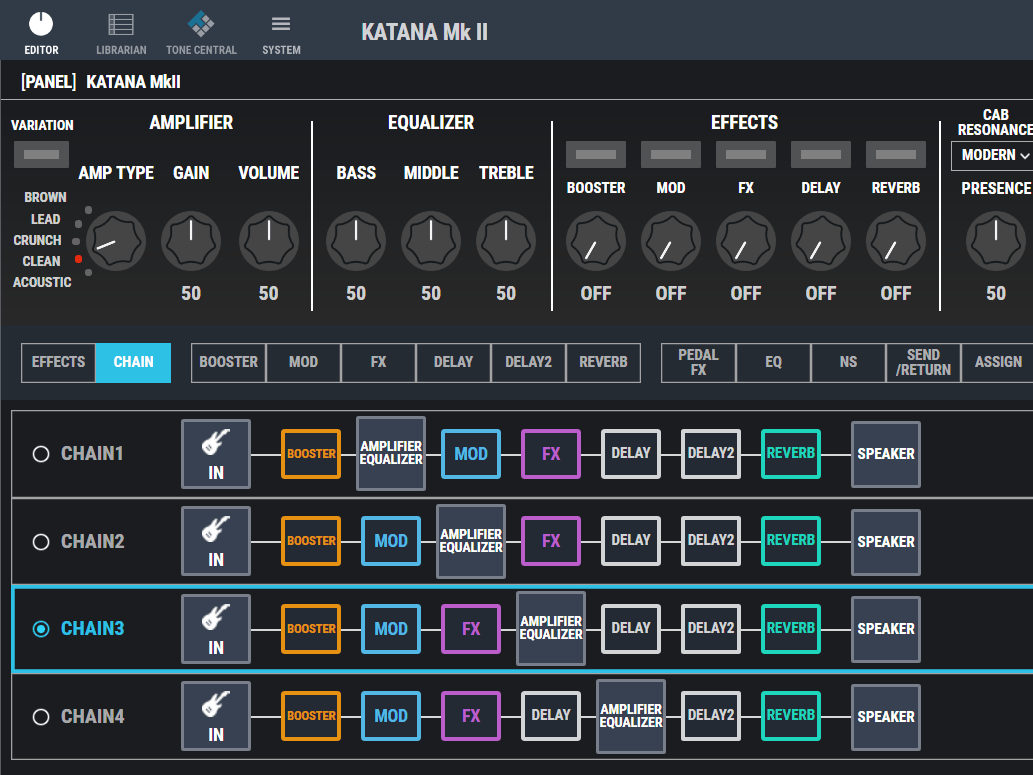Open the FX settings tab

378,362
